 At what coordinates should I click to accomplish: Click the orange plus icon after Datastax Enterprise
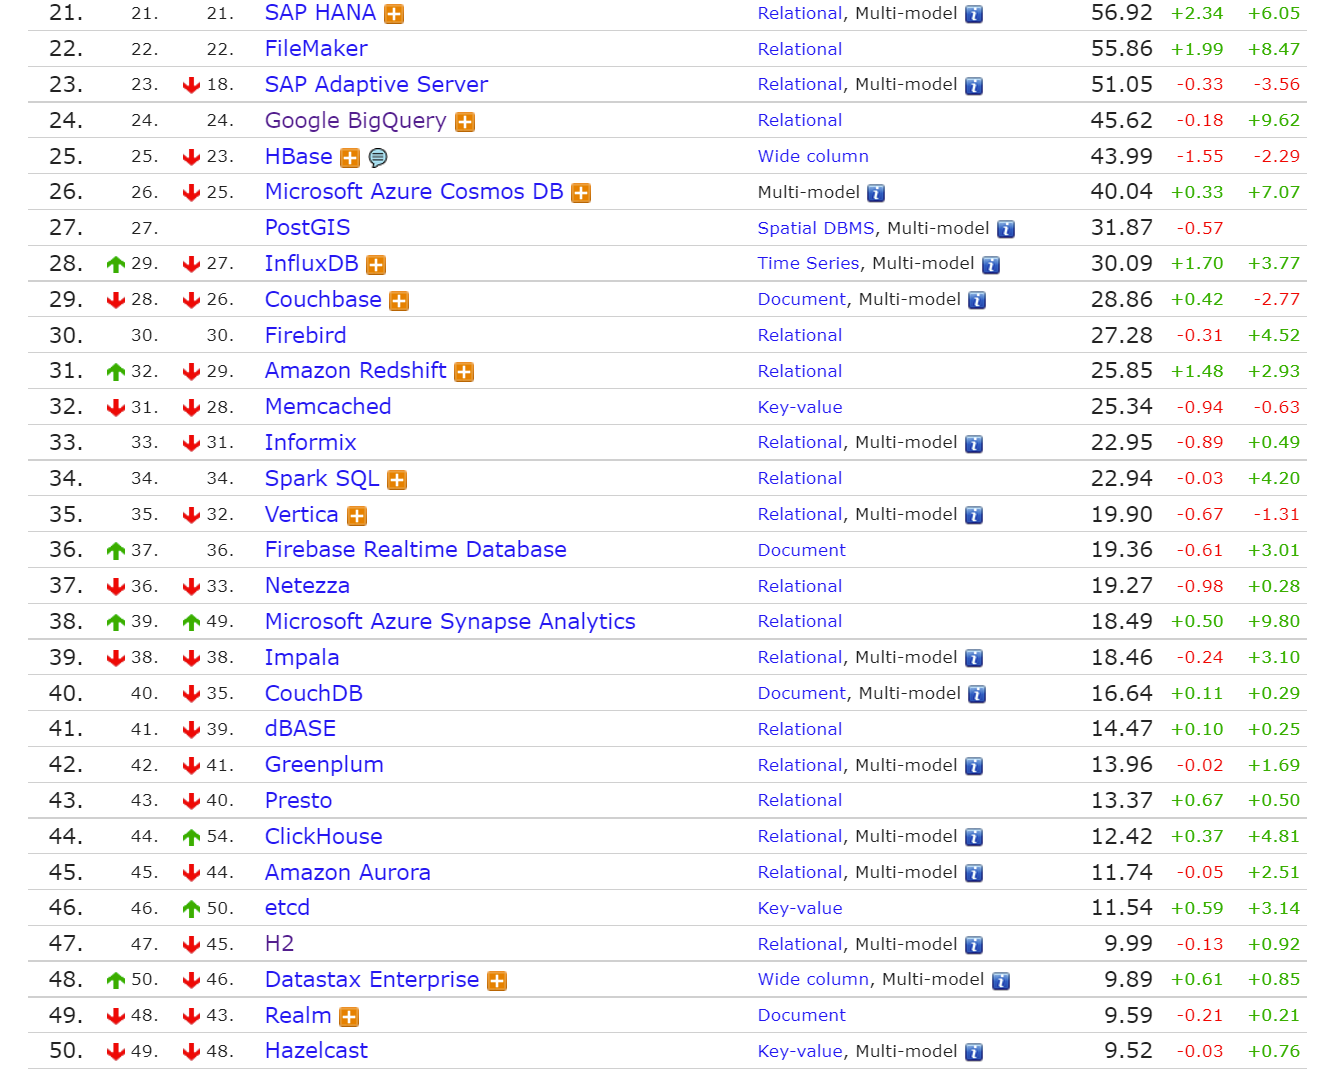coord(497,981)
